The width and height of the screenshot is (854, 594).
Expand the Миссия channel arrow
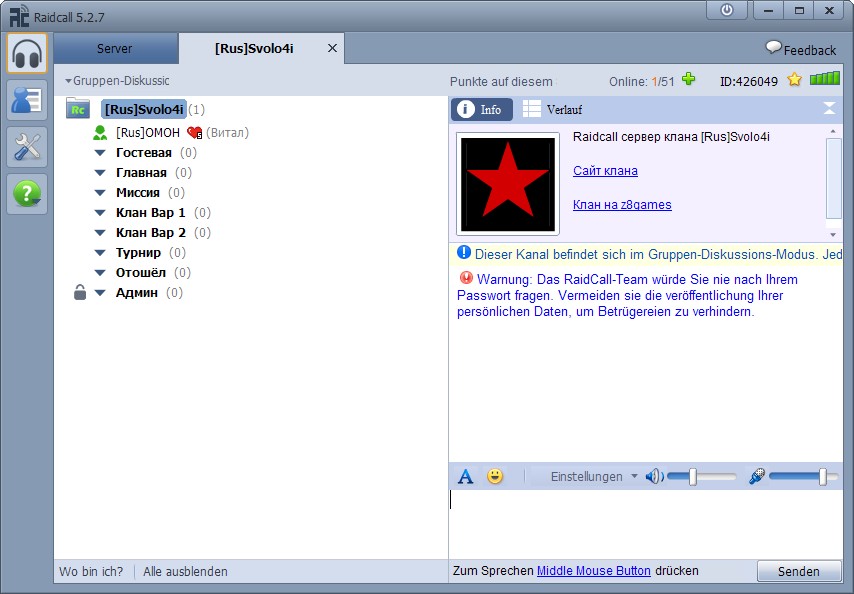[100, 193]
